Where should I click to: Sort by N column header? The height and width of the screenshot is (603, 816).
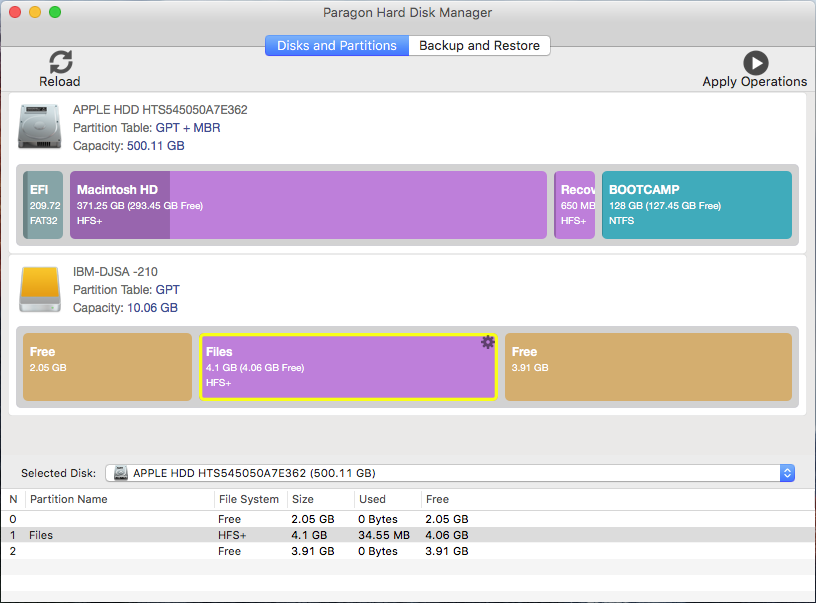[14, 499]
